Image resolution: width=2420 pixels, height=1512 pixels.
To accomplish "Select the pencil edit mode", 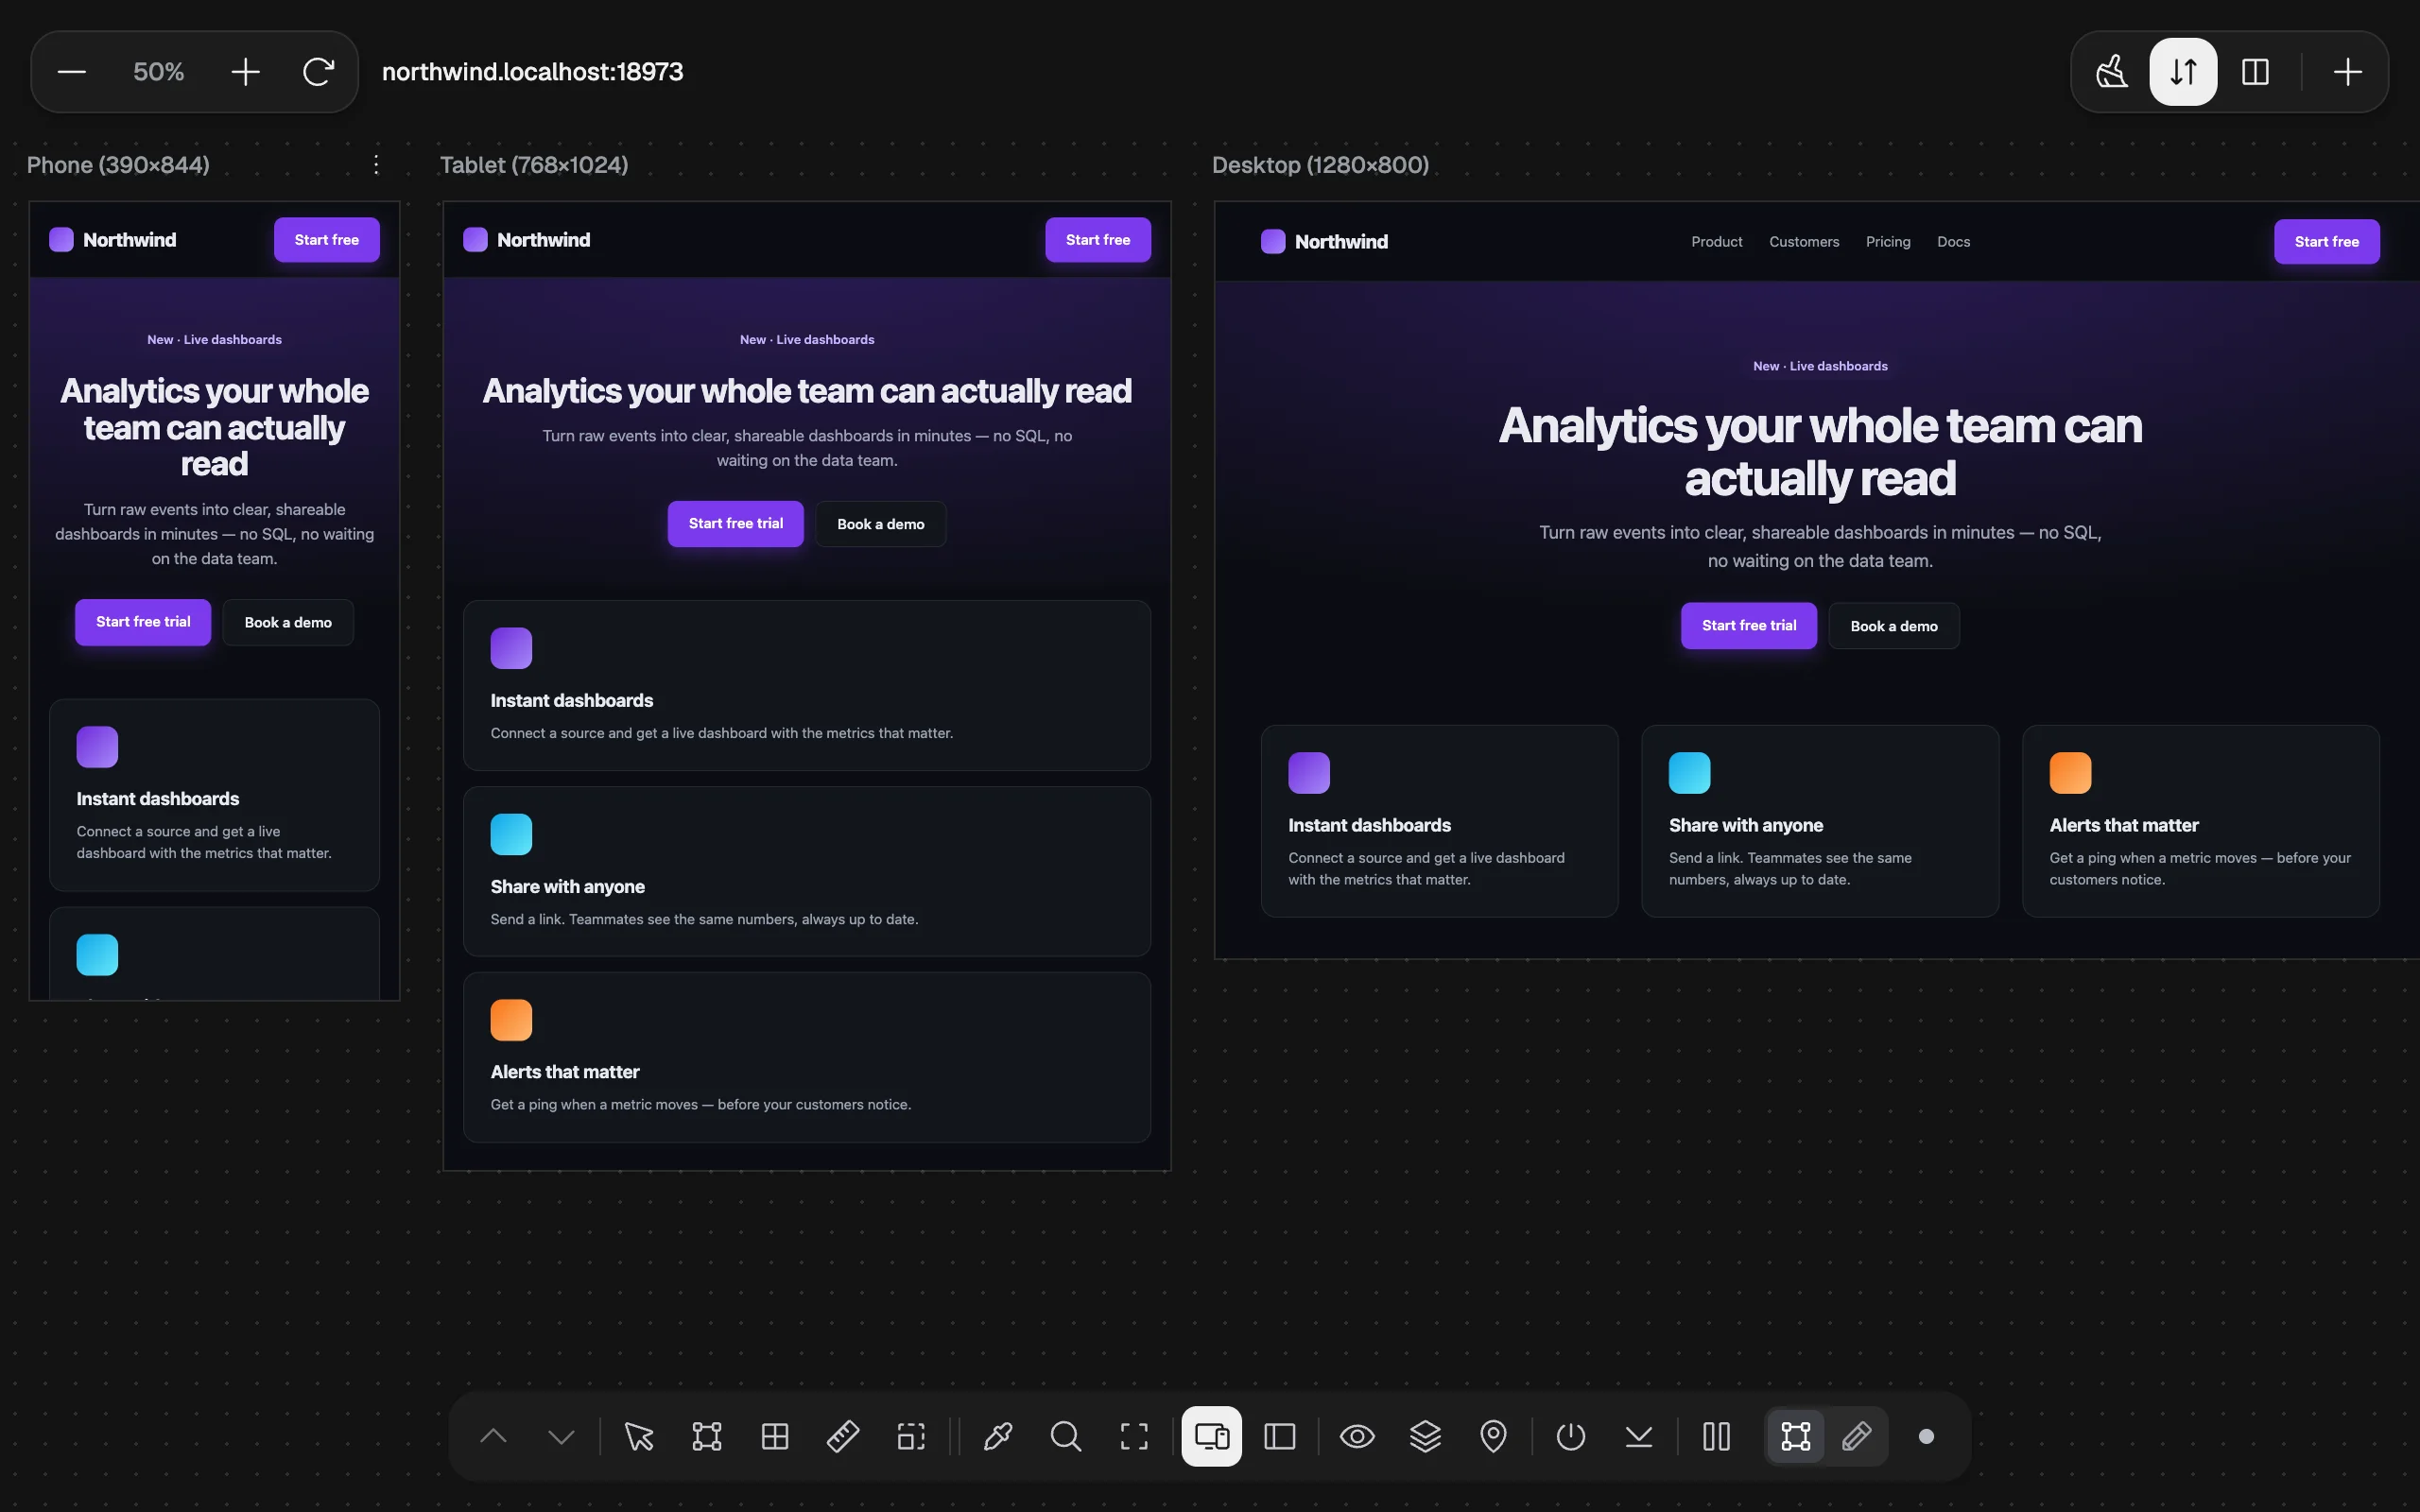I will tap(1857, 1437).
